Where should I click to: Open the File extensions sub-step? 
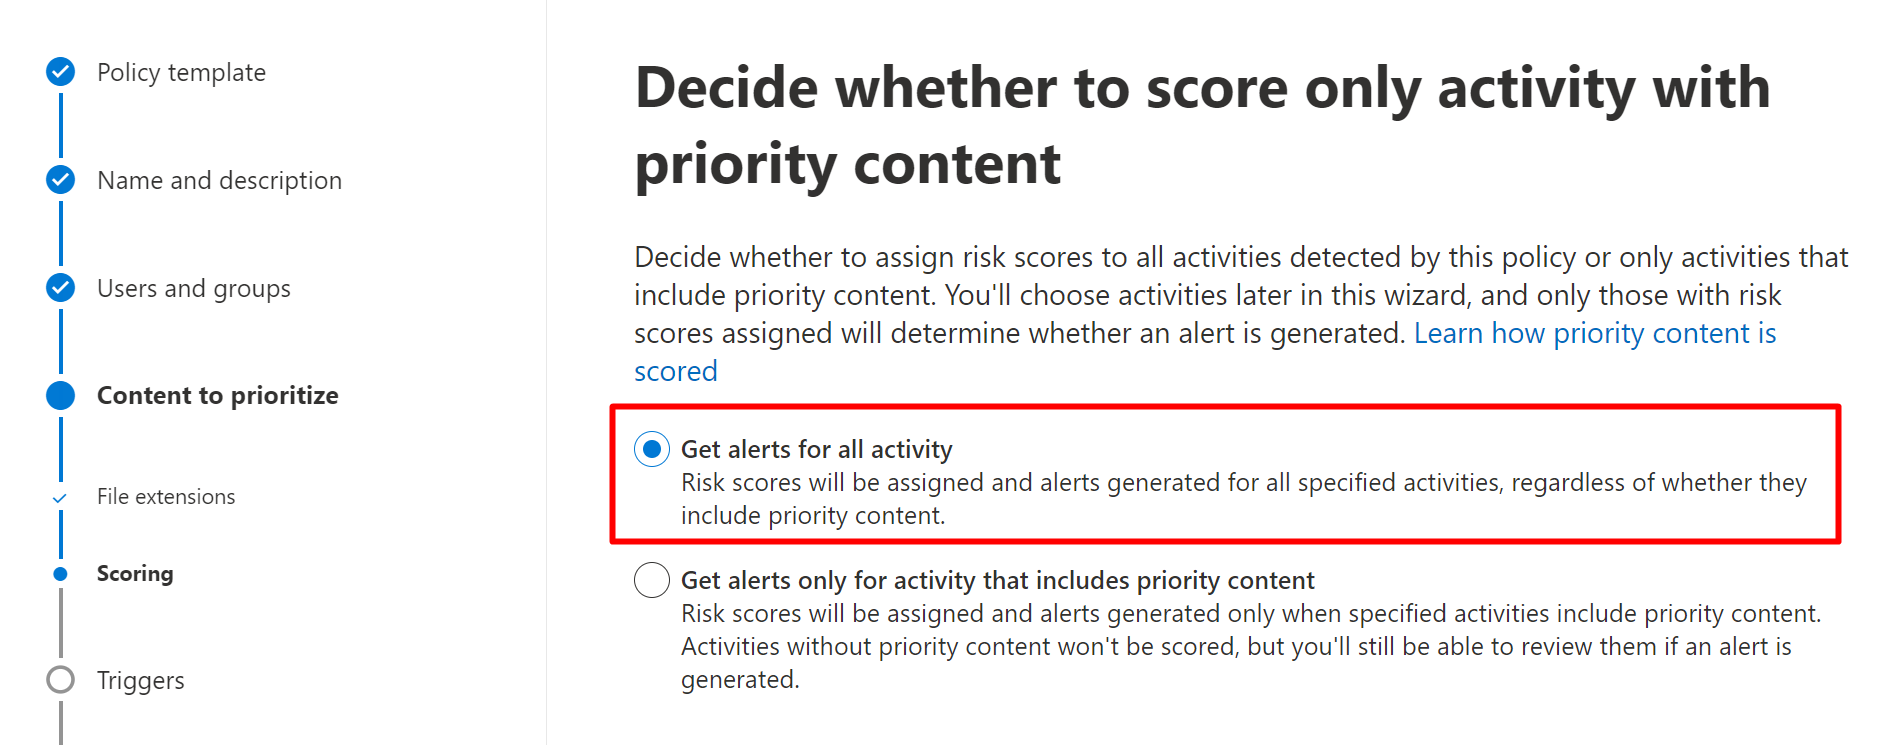click(166, 497)
